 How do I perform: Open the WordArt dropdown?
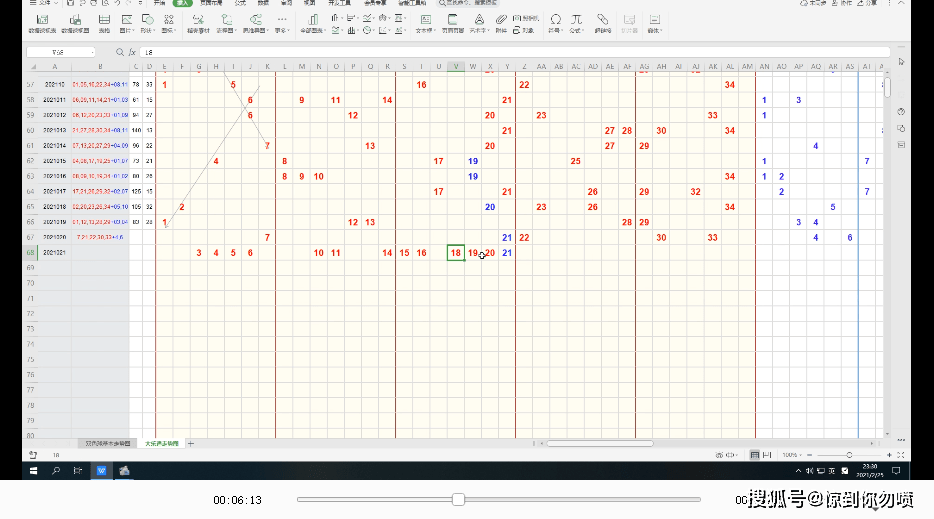point(479,23)
